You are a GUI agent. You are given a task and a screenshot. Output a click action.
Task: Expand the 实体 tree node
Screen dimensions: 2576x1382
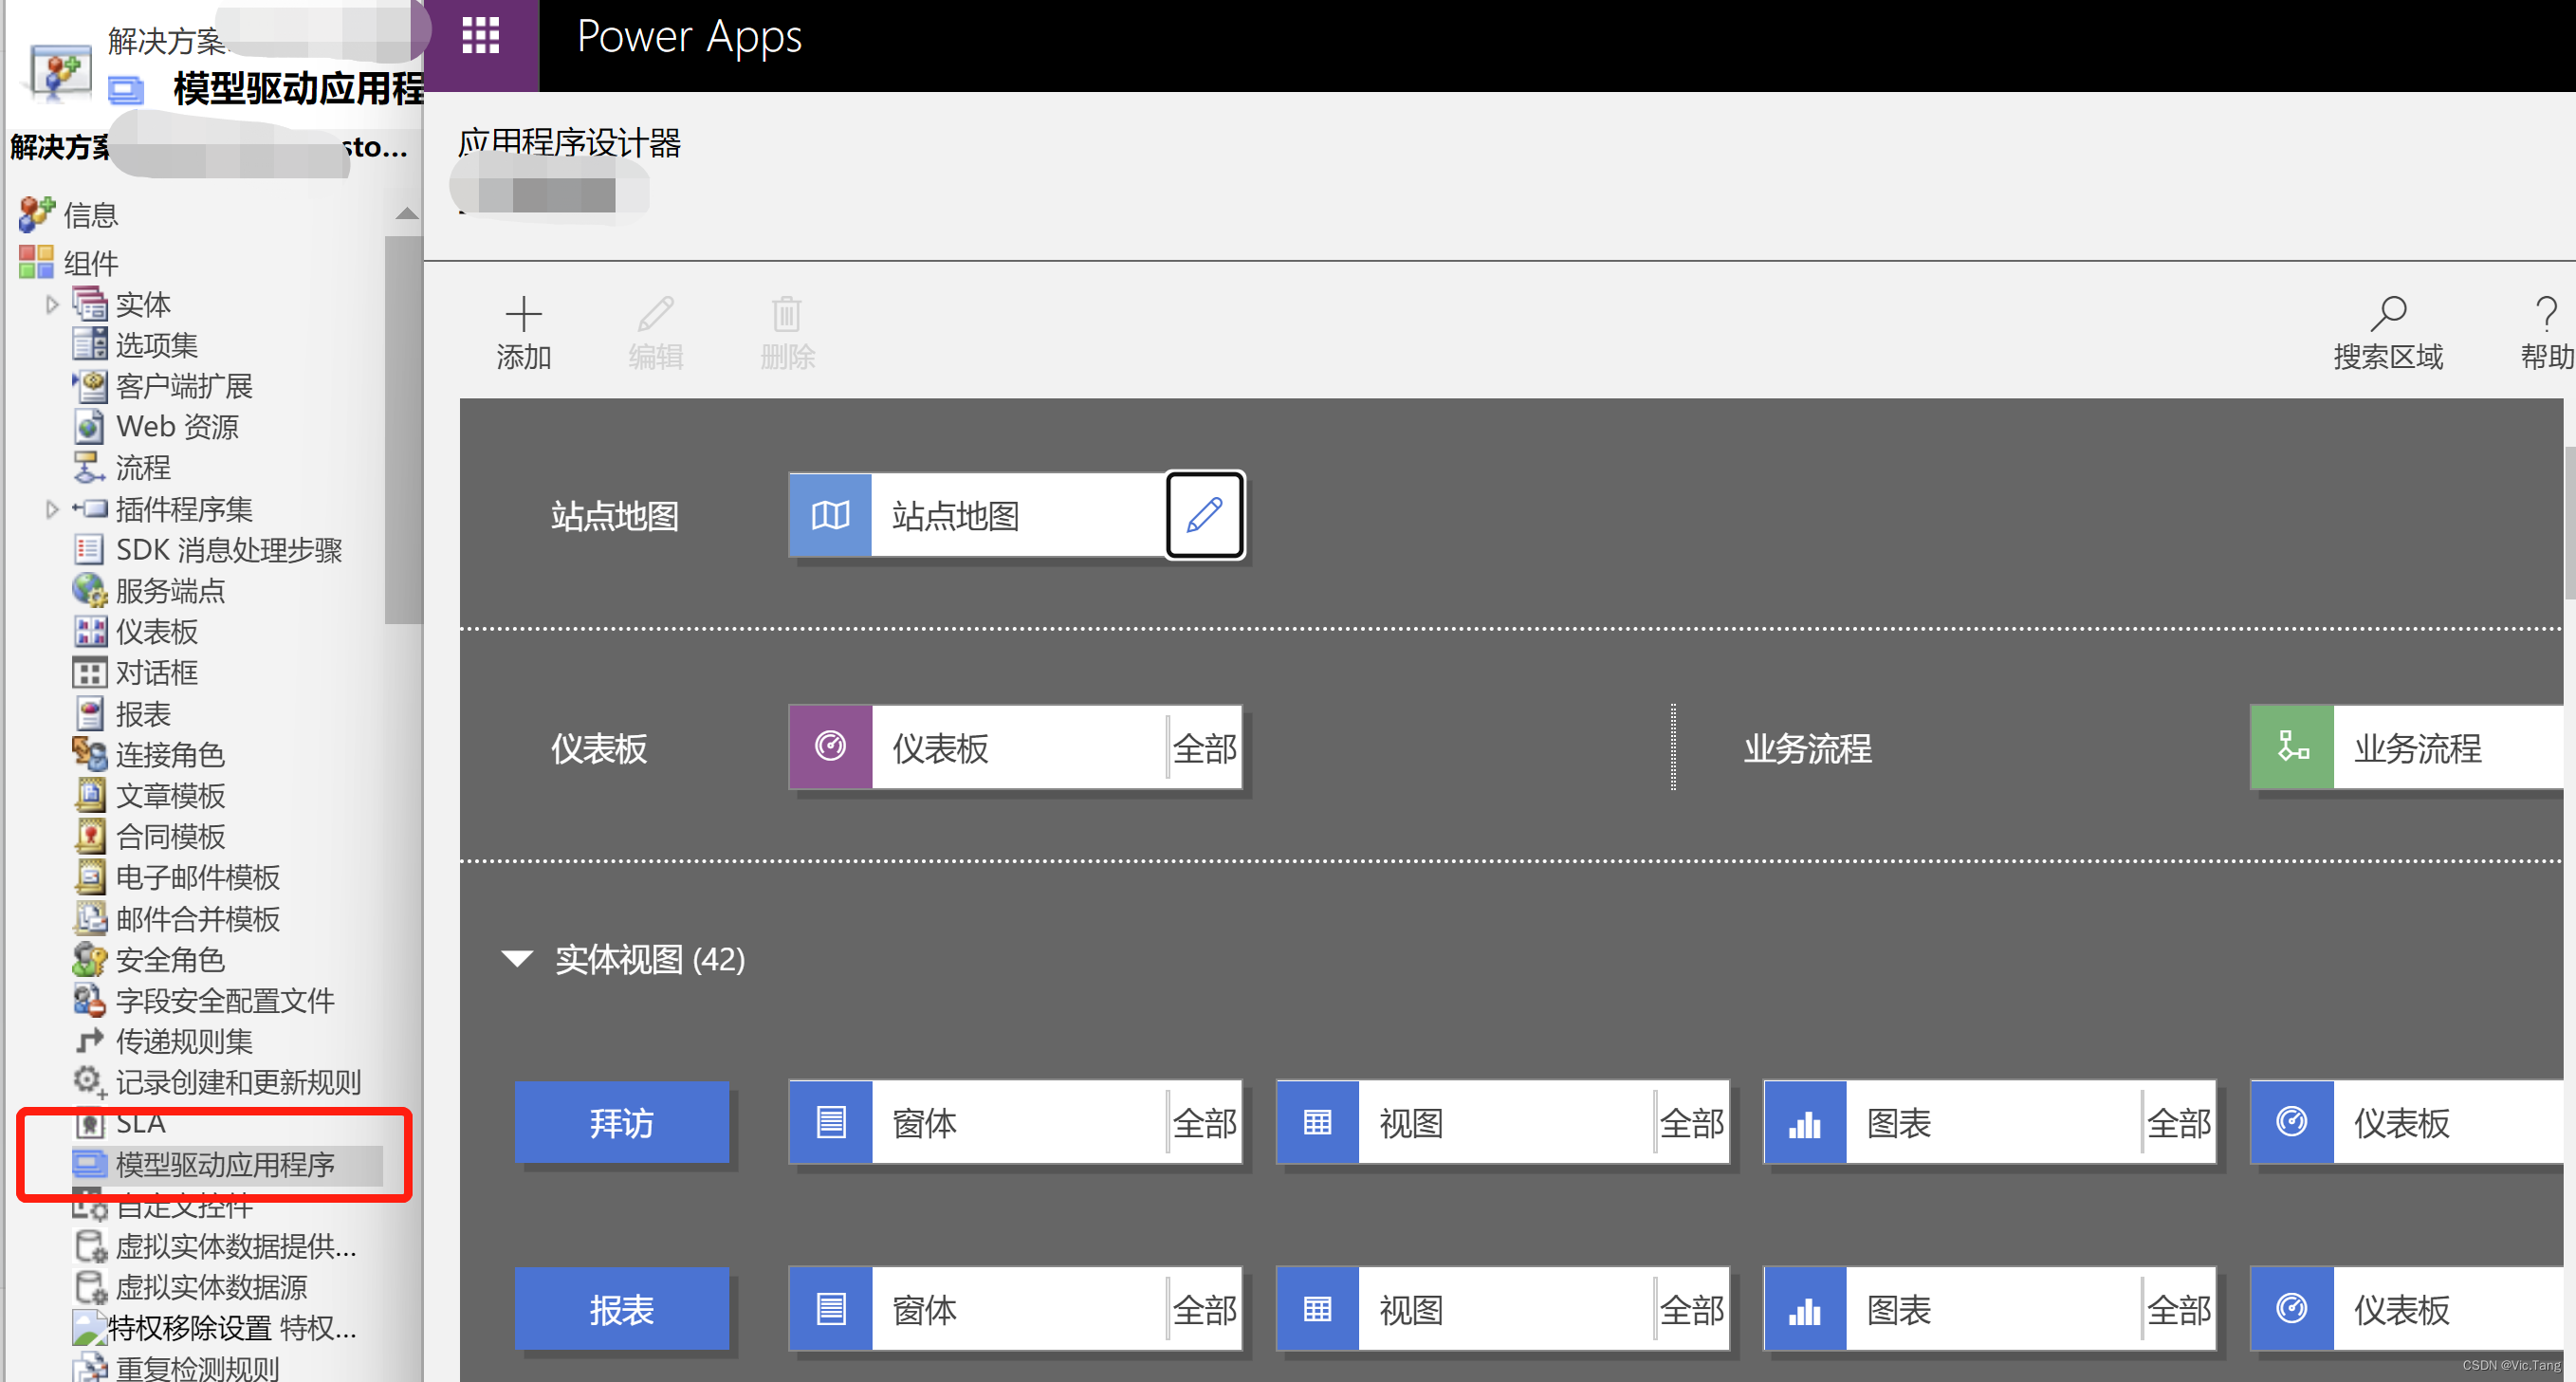pyautogui.click(x=52, y=304)
